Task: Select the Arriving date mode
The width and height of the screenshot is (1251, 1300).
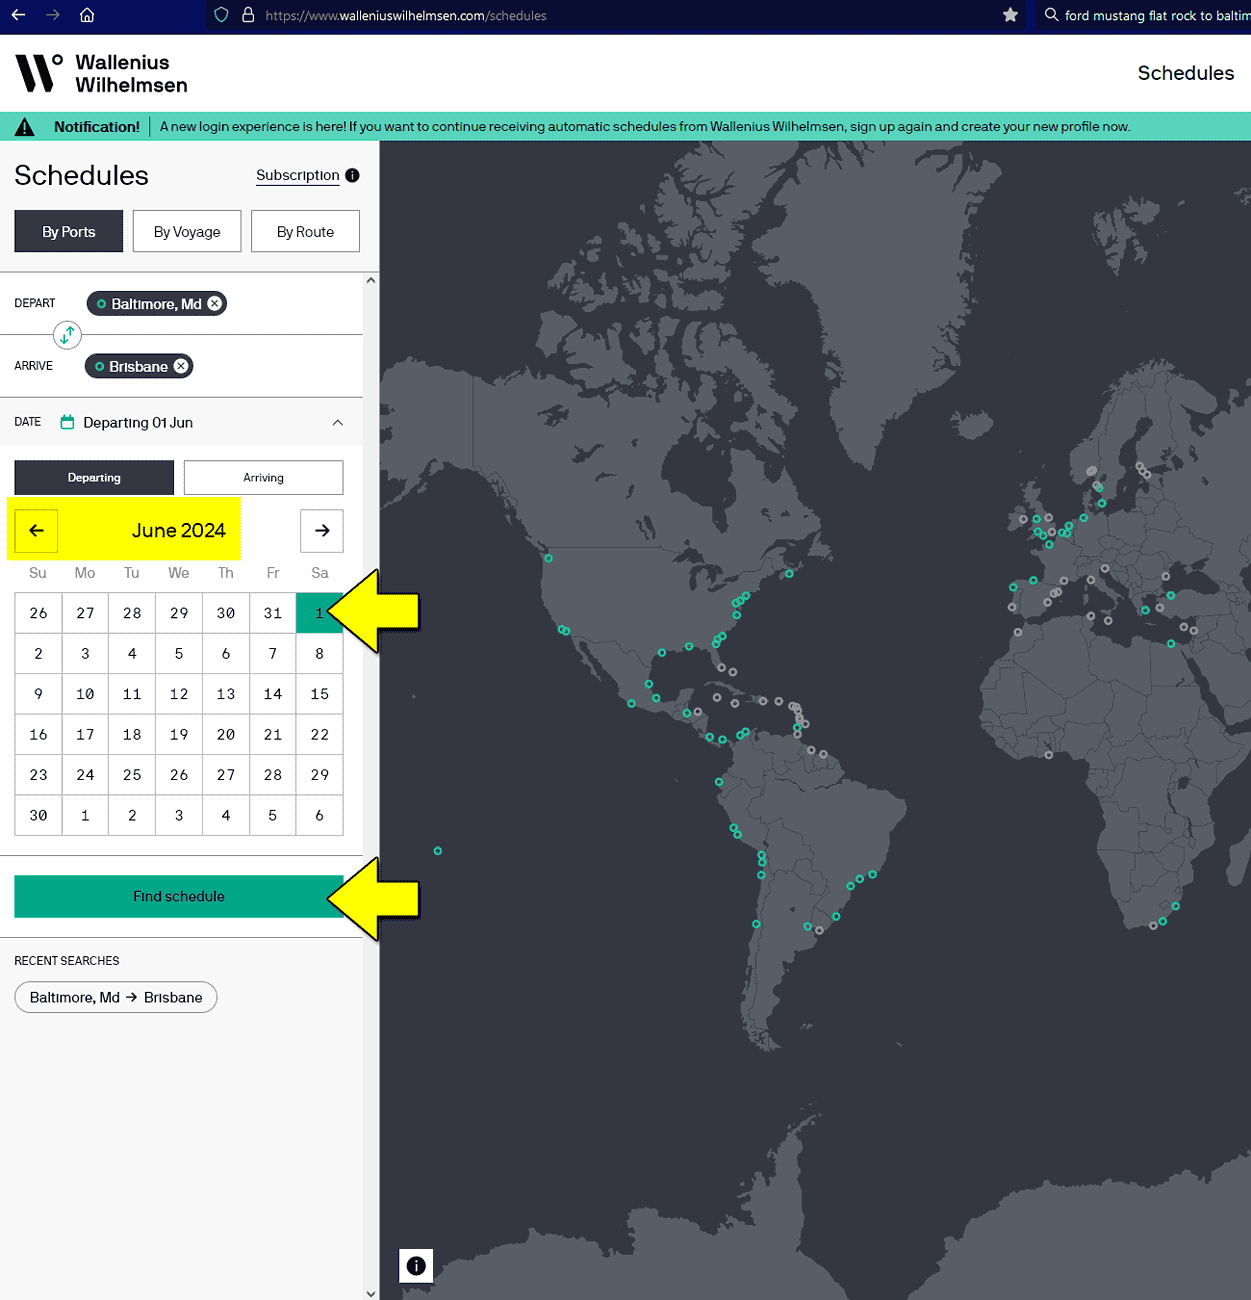Action: tap(264, 478)
